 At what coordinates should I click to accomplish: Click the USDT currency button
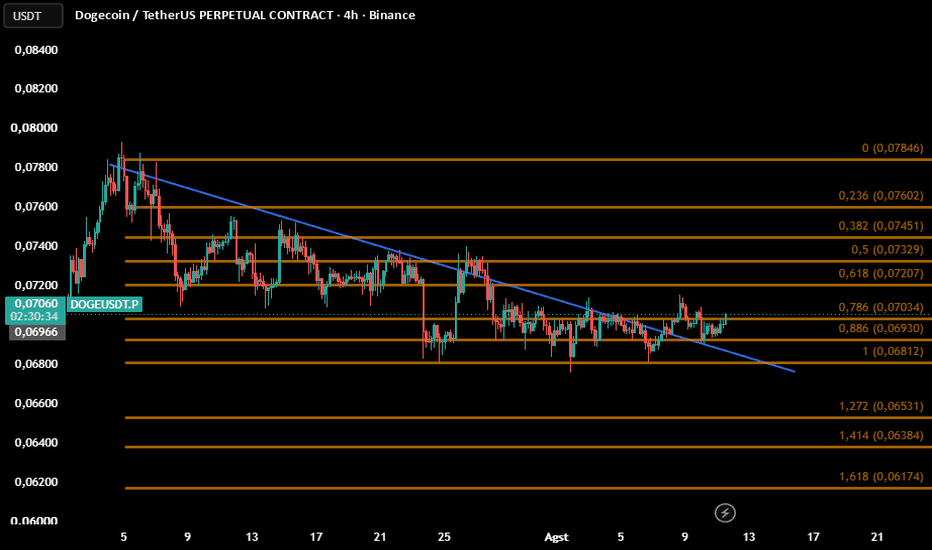pos(33,15)
